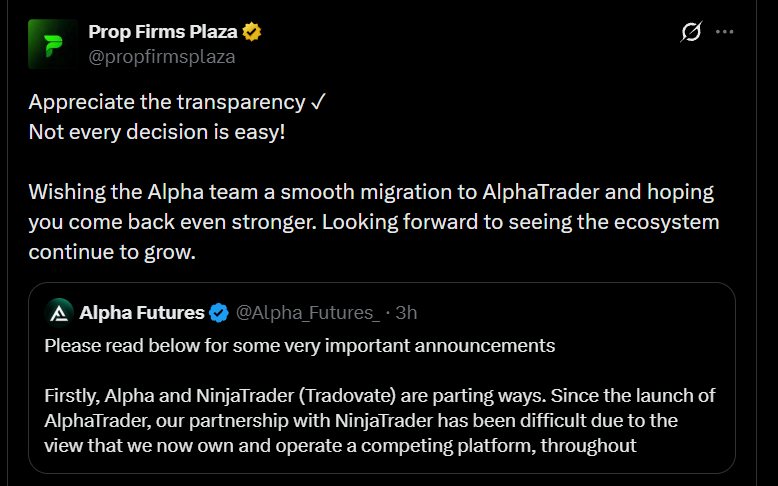Open the Alpha Futures logo avatar
The width and height of the screenshot is (778, 486).
59,313
